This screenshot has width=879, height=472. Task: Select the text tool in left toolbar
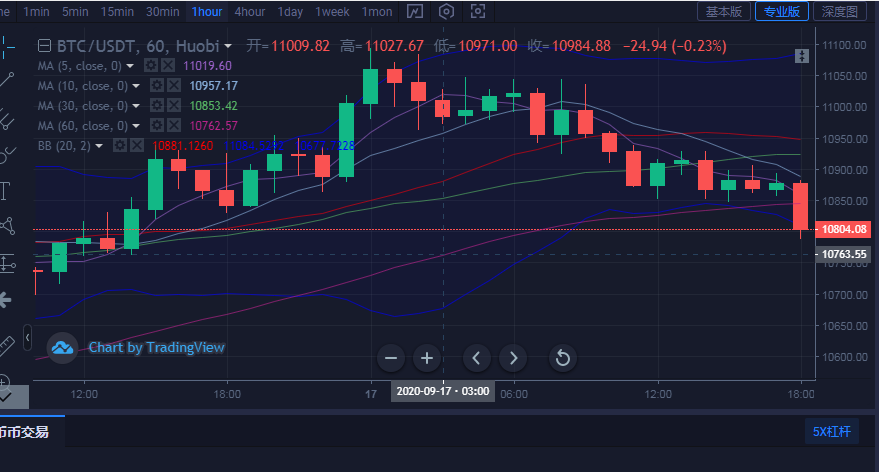[6, 190]
